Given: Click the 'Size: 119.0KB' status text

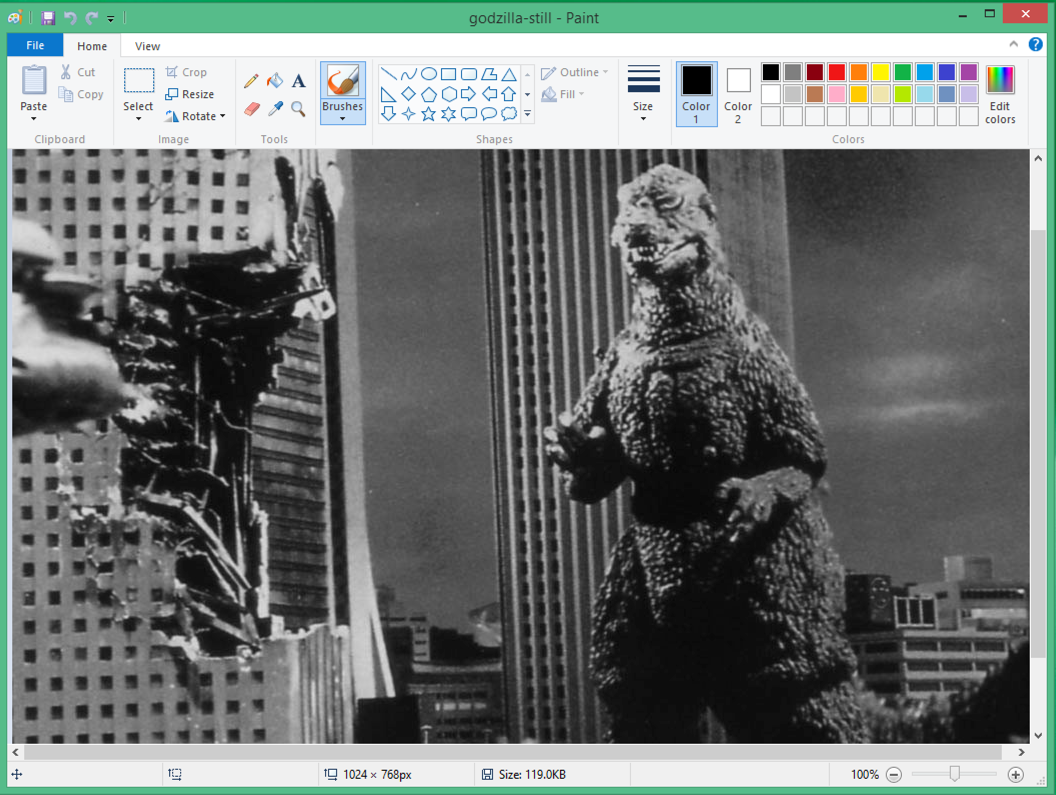Looking at the screenshot, I should click(532, 775).
